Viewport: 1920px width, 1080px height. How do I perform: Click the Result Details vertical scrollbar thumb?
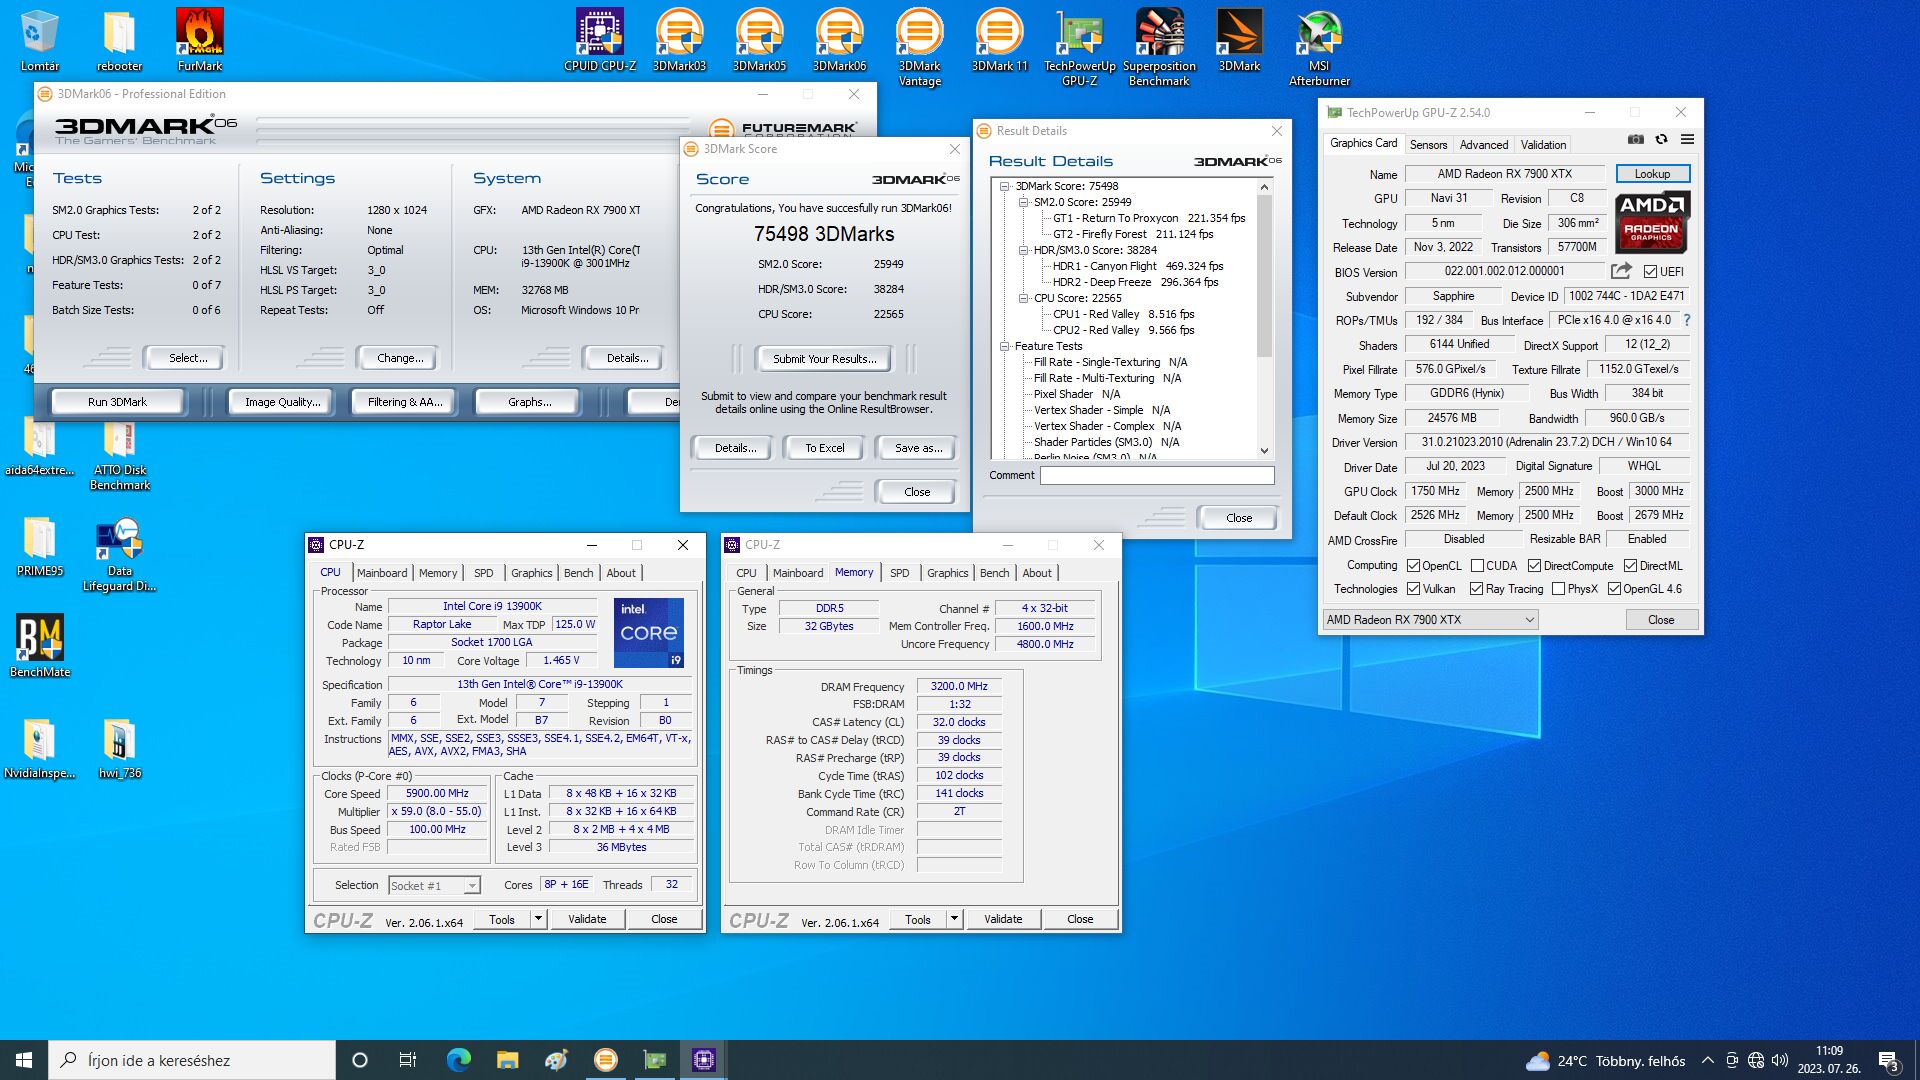point(1264,277)
